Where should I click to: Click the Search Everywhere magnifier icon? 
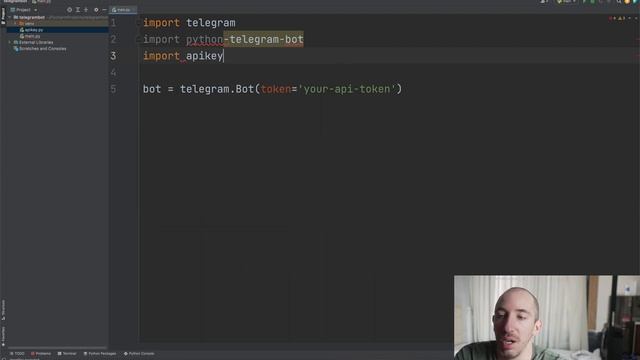619,2
